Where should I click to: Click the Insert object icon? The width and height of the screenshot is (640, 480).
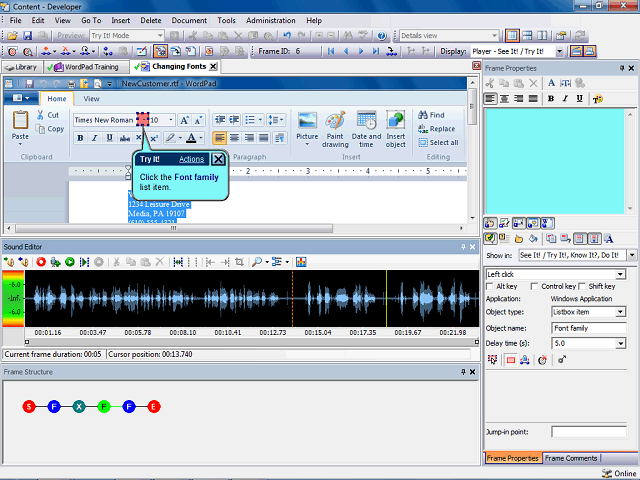tap(396, 121)
